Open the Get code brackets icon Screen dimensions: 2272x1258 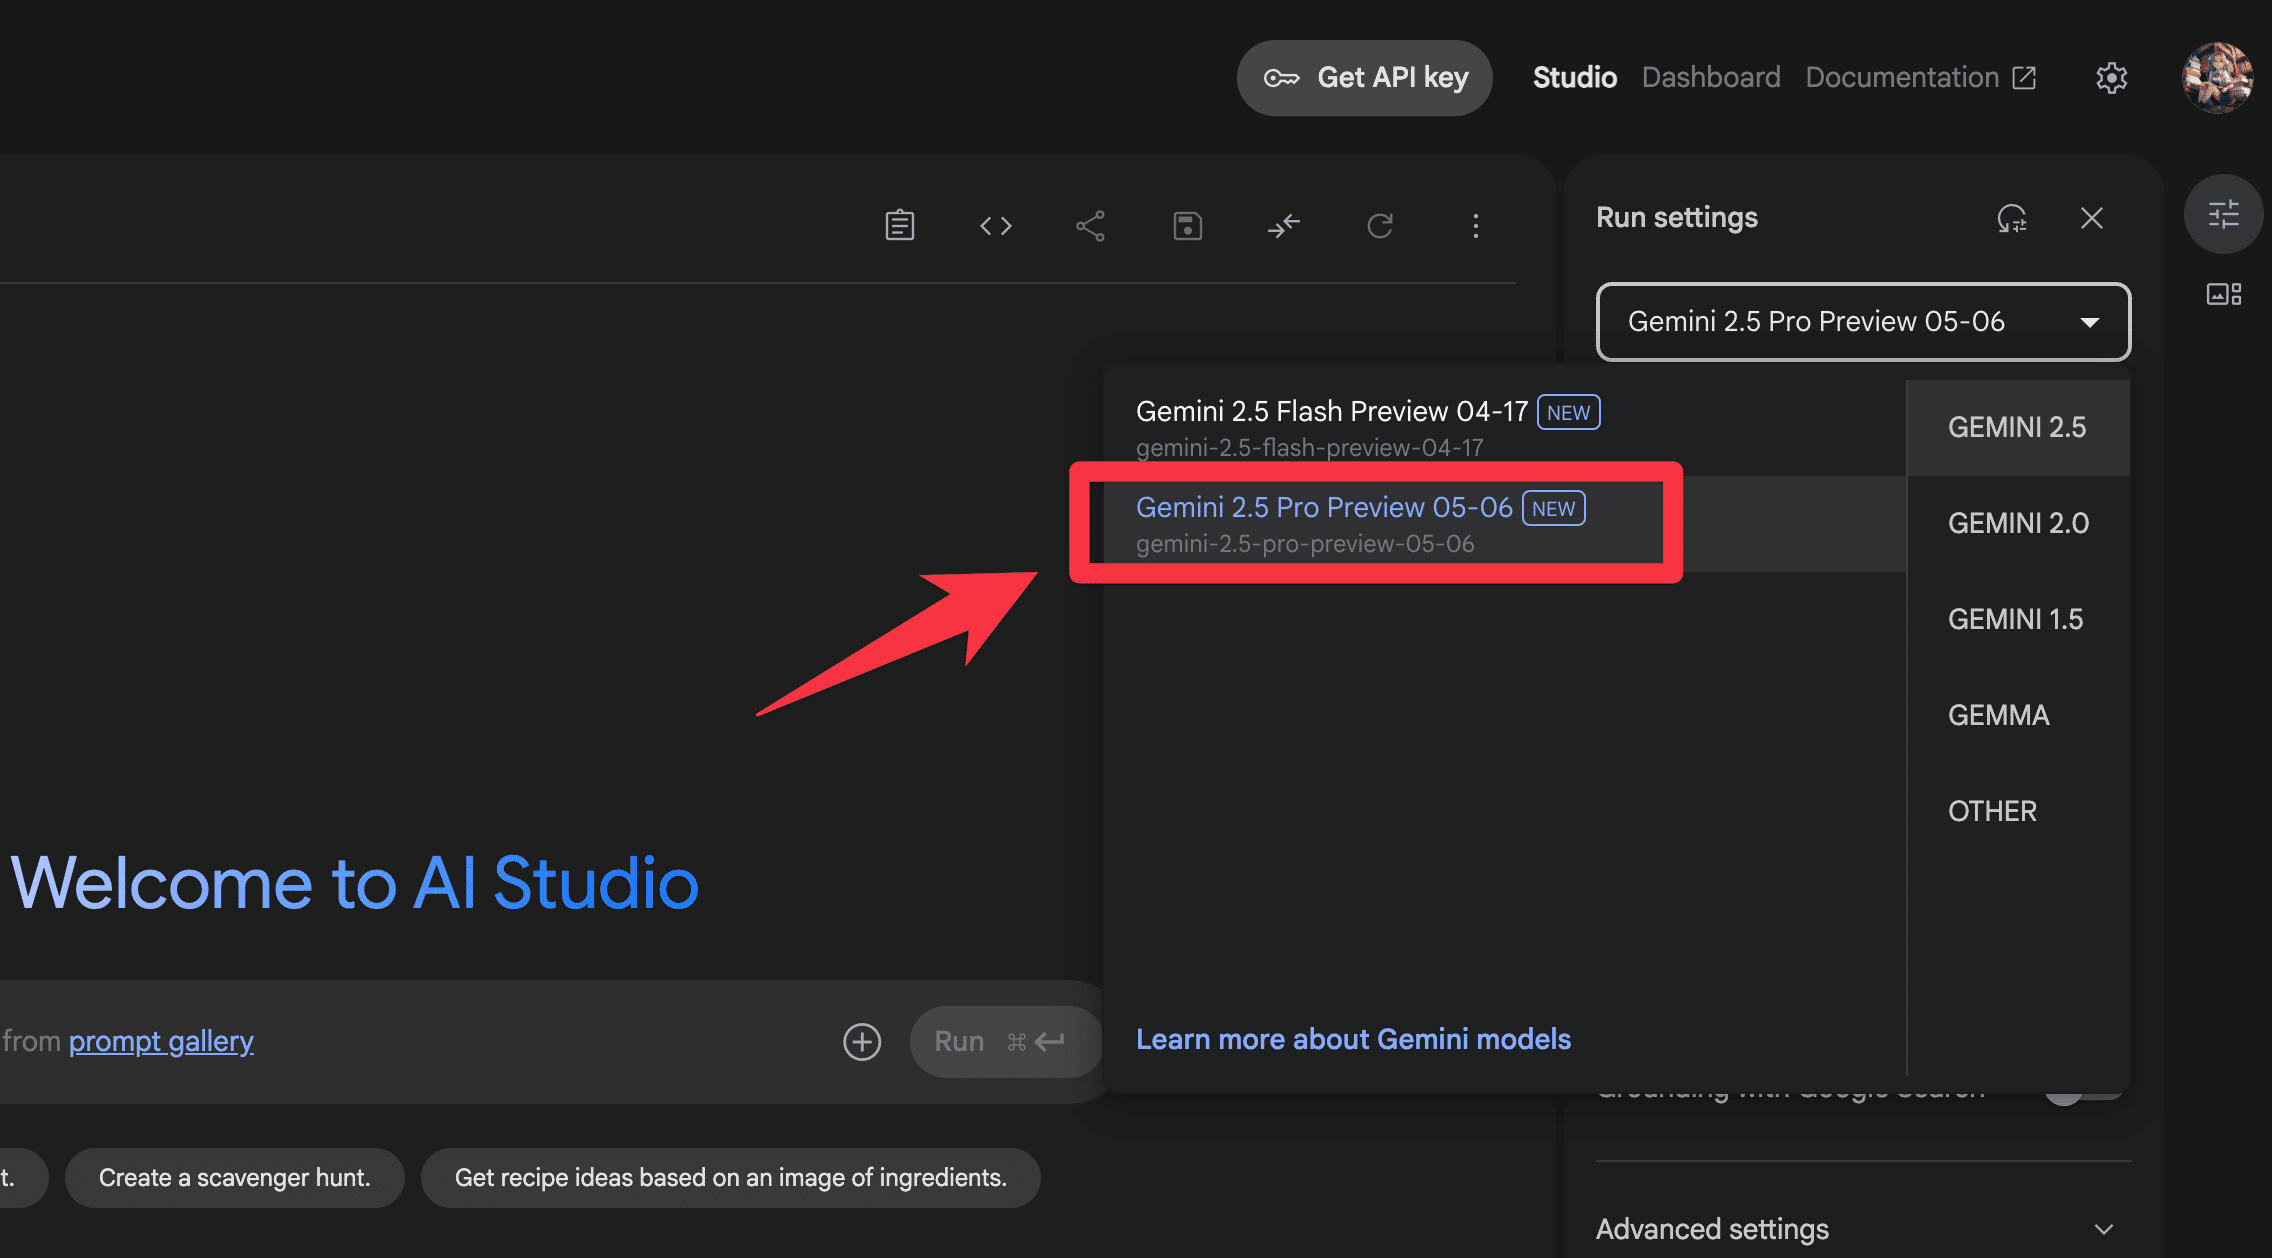(995, 226)
